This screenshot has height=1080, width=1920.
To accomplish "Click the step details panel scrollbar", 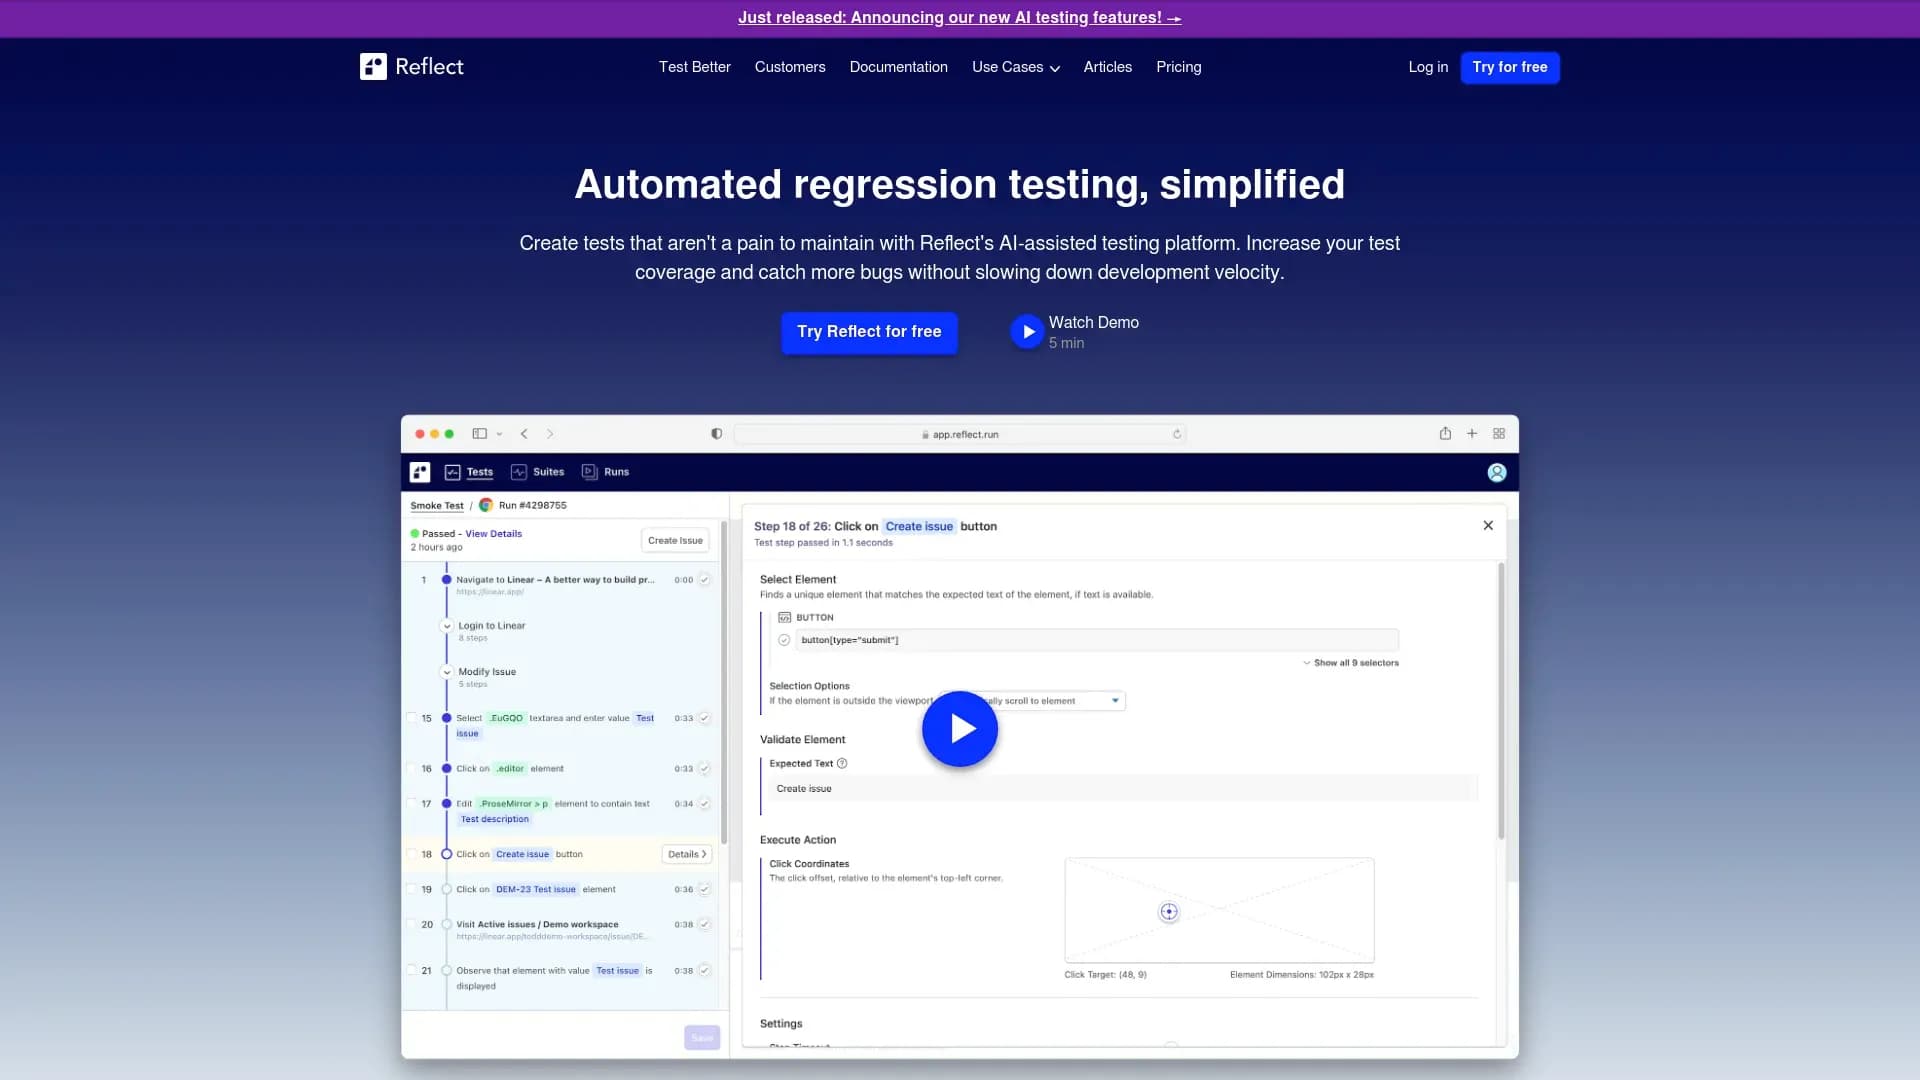I will point(1501,701).
